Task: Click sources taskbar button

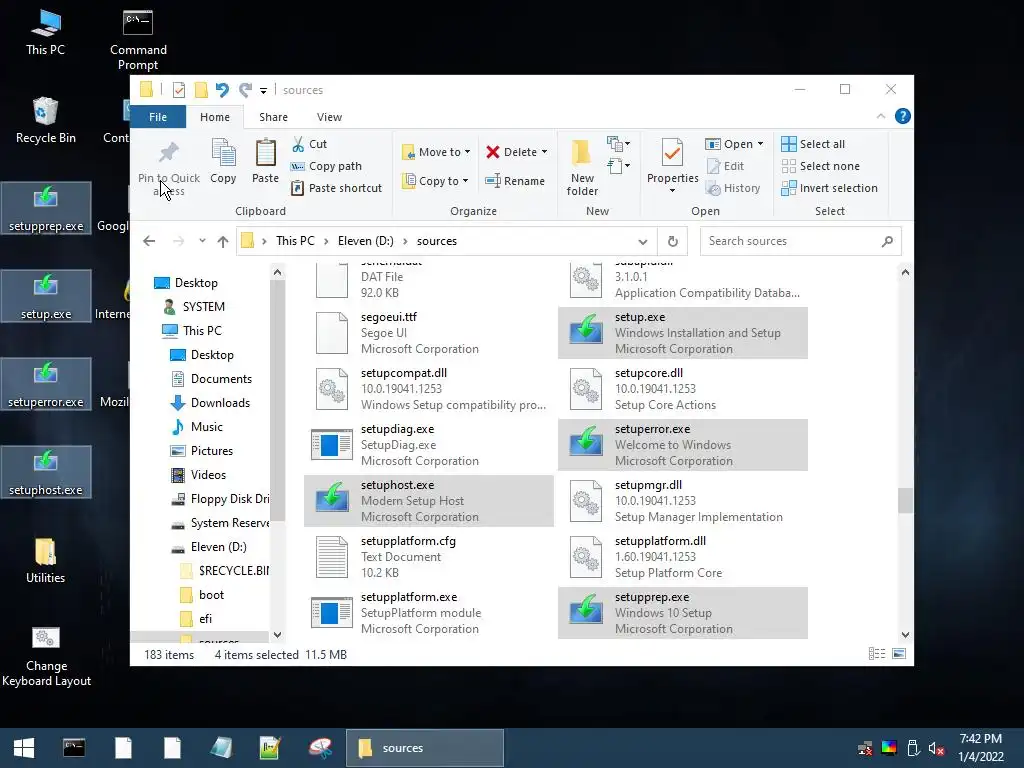Action: coord(425,748)
